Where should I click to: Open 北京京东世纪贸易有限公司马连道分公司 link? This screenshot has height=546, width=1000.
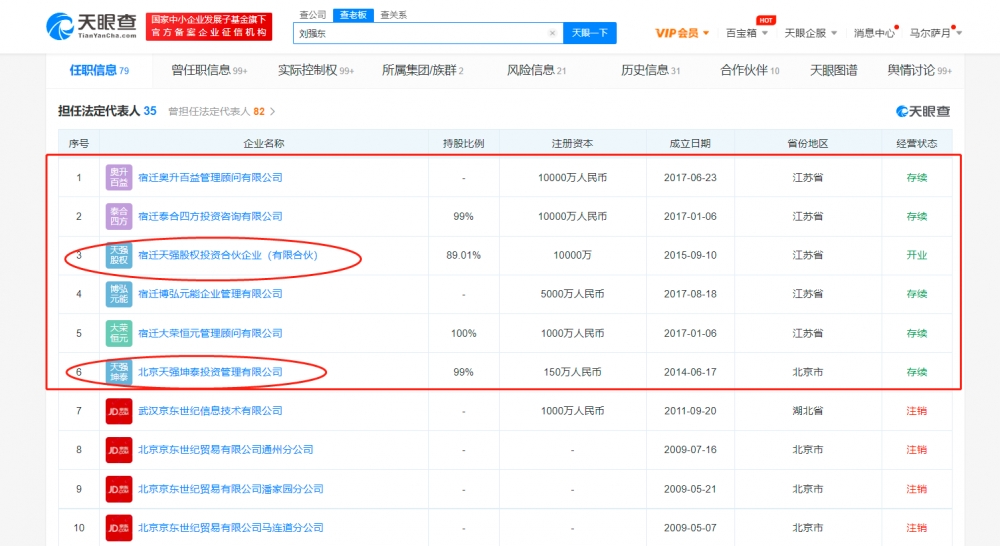[x=231, y=528]
